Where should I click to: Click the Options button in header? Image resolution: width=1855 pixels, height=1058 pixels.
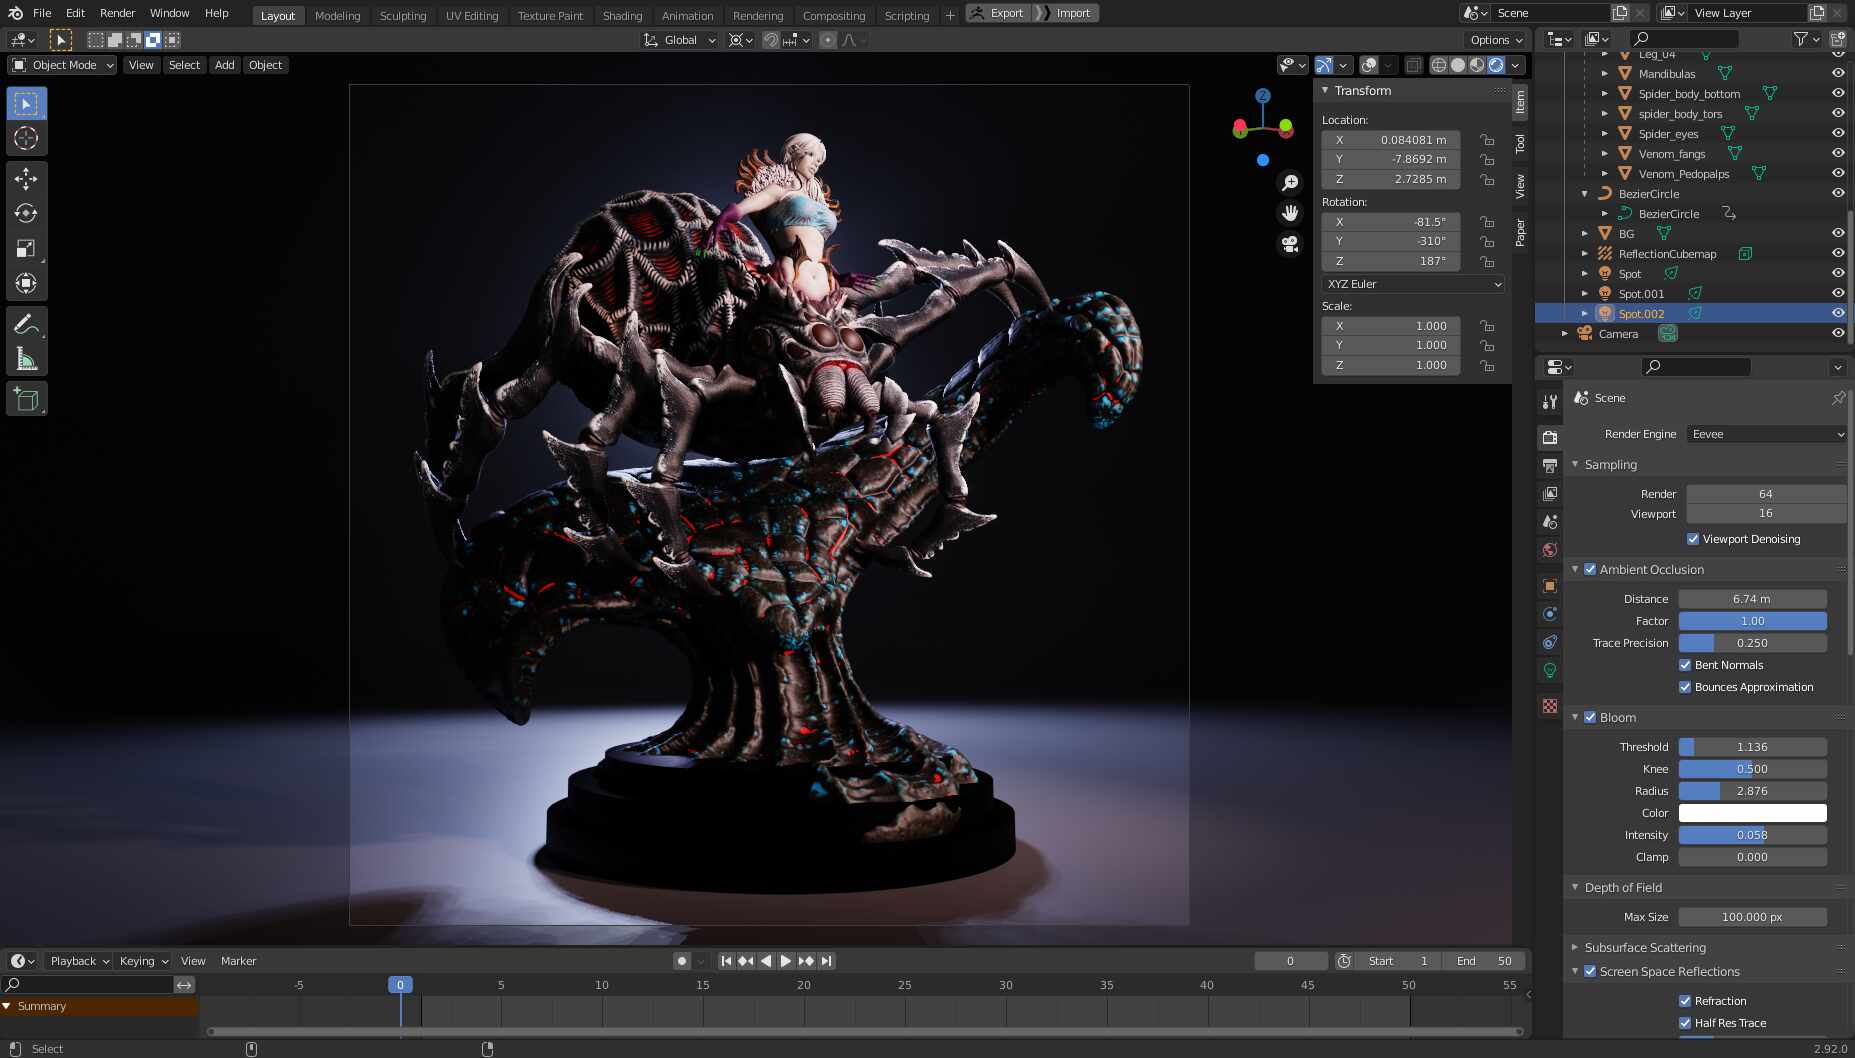point(1496,40)
